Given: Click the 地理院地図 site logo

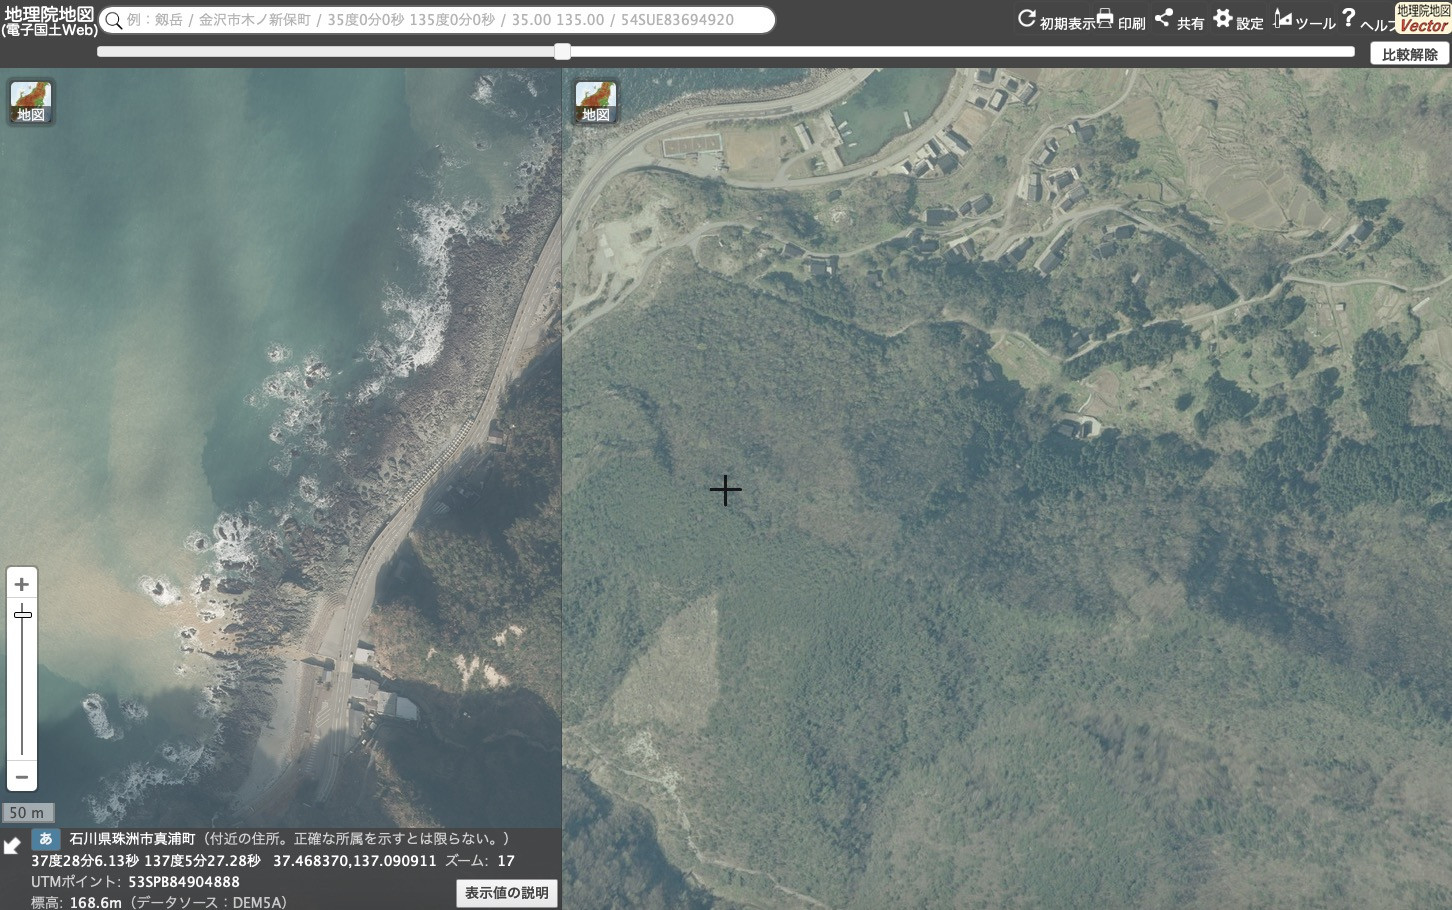Looking at the screenshot, I should click(49, 20).
